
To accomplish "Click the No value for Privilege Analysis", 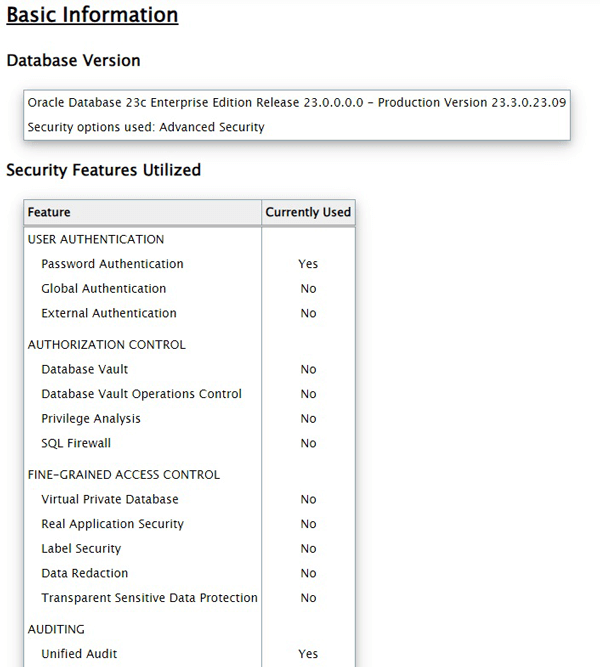I will [308, 419].
